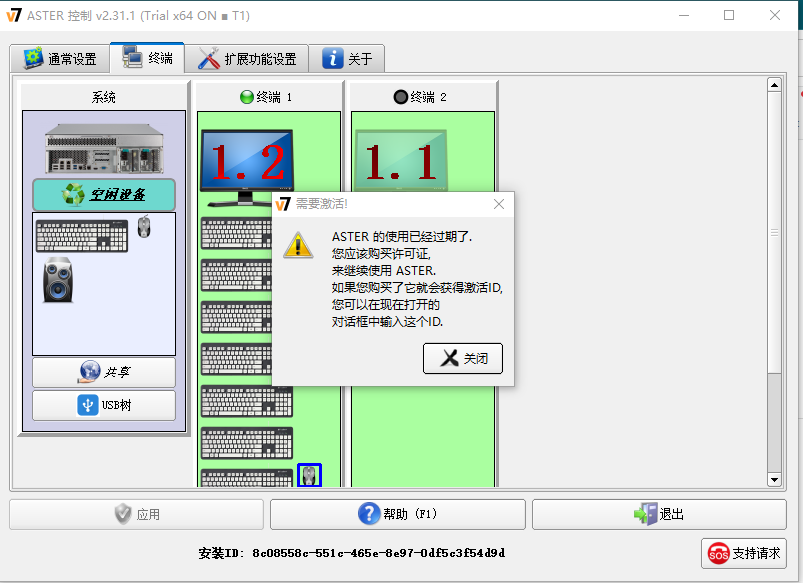Screen dimensions: 803x583
Task: Click the 安装ID text value
Action: pos(378,553)
